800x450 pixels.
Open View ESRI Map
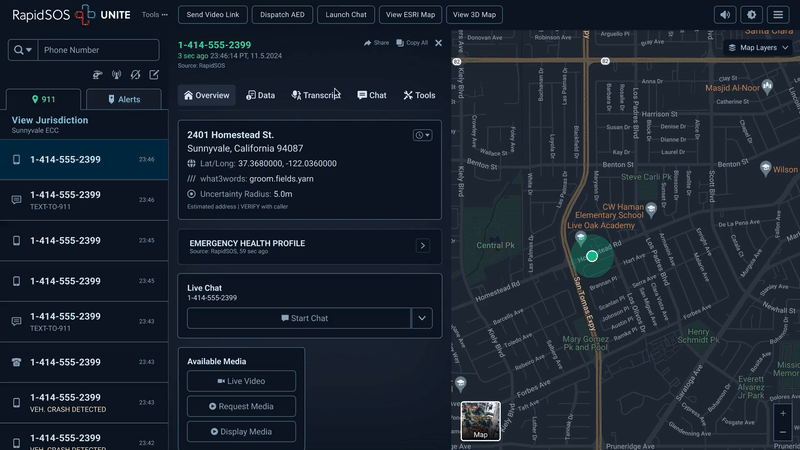click(410, 15)
